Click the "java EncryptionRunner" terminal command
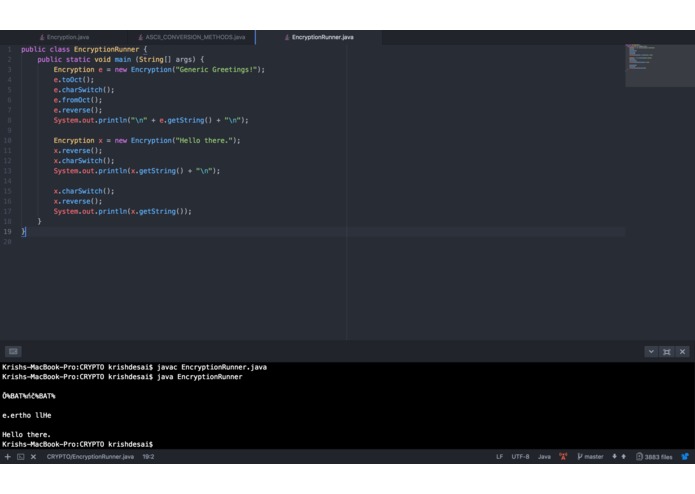 [199, 377]
